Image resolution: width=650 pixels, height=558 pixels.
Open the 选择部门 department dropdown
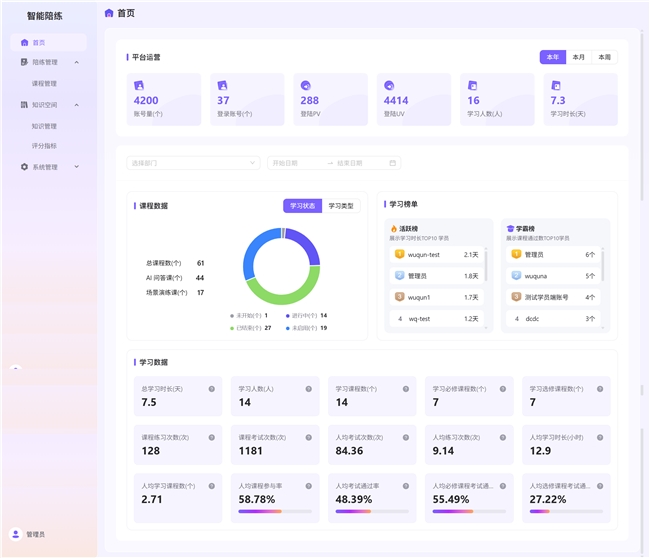(x=193, y=163)
